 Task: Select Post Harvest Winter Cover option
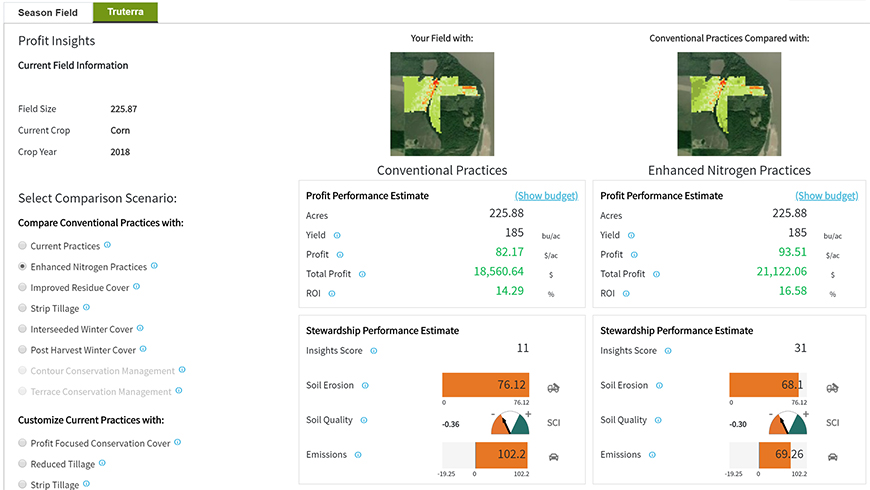(23, 351)
